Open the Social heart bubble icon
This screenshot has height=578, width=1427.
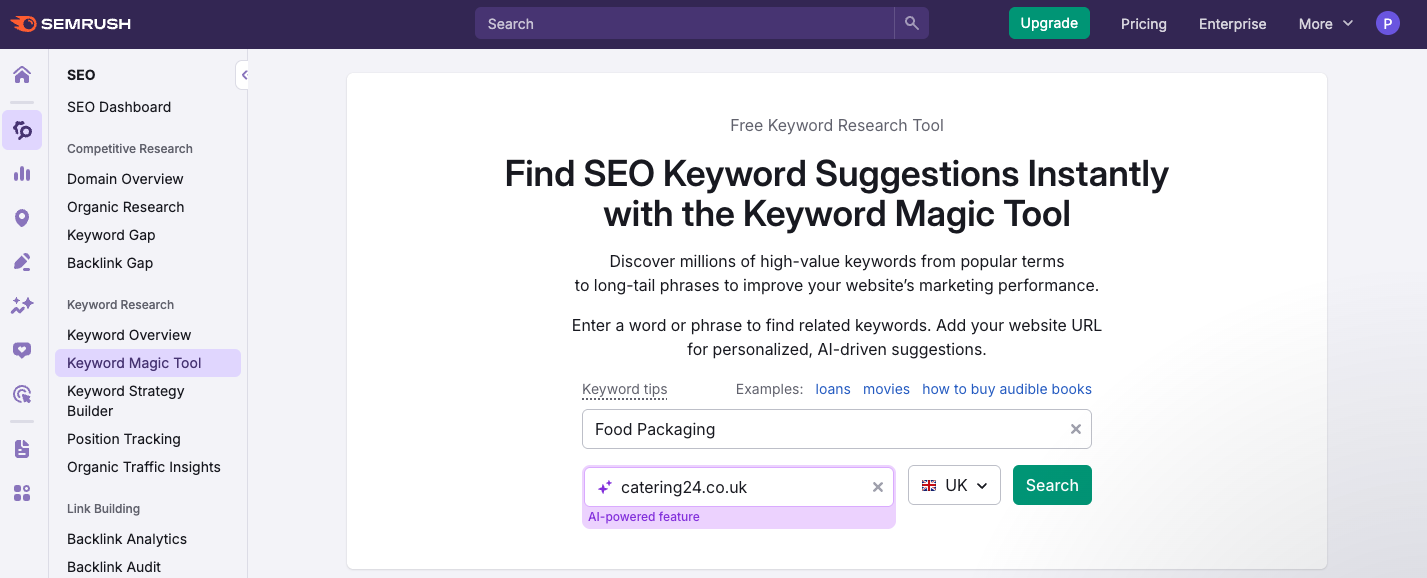point(22,350)
